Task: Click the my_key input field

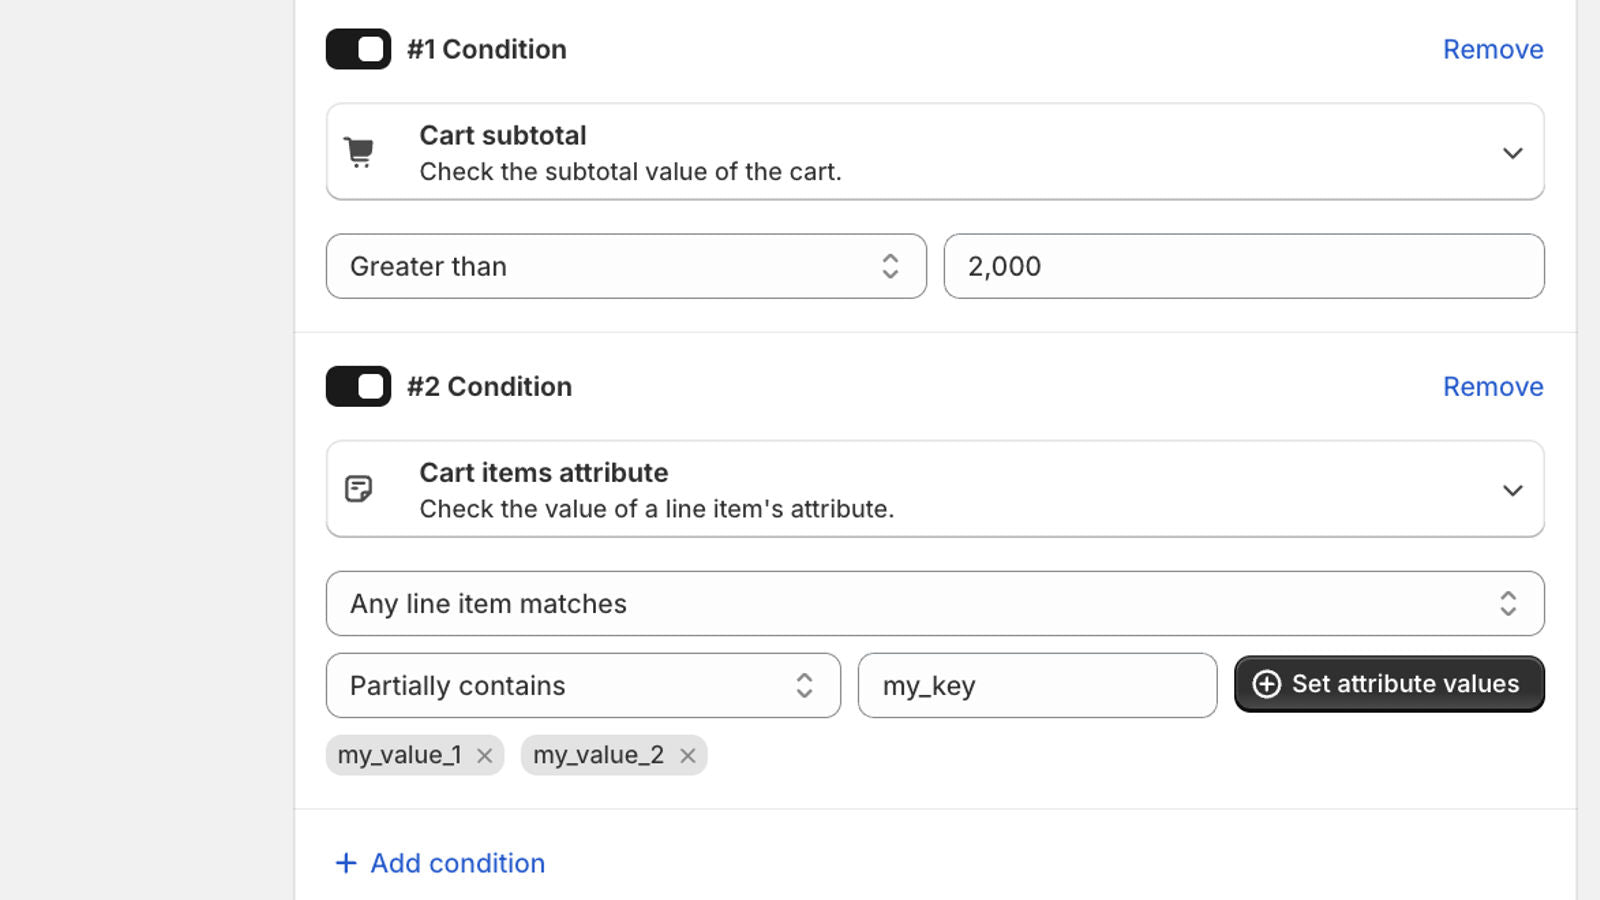Action: click(1037, 685)
